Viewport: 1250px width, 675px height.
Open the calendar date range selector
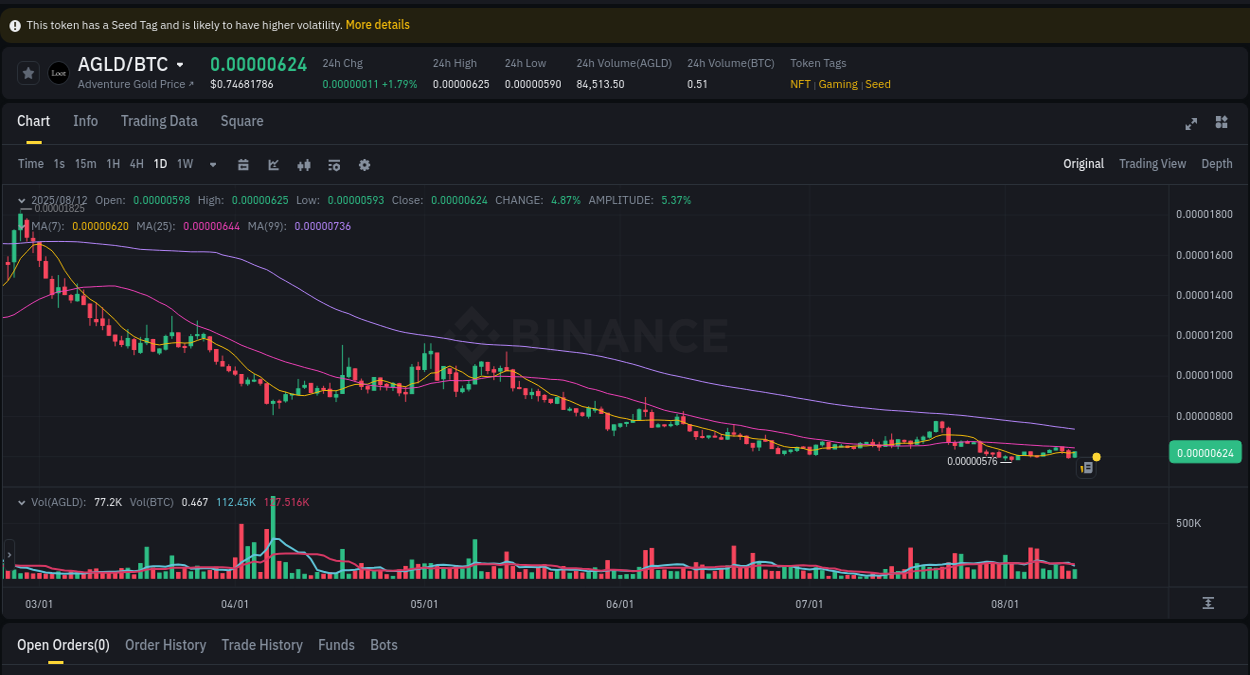243,164
